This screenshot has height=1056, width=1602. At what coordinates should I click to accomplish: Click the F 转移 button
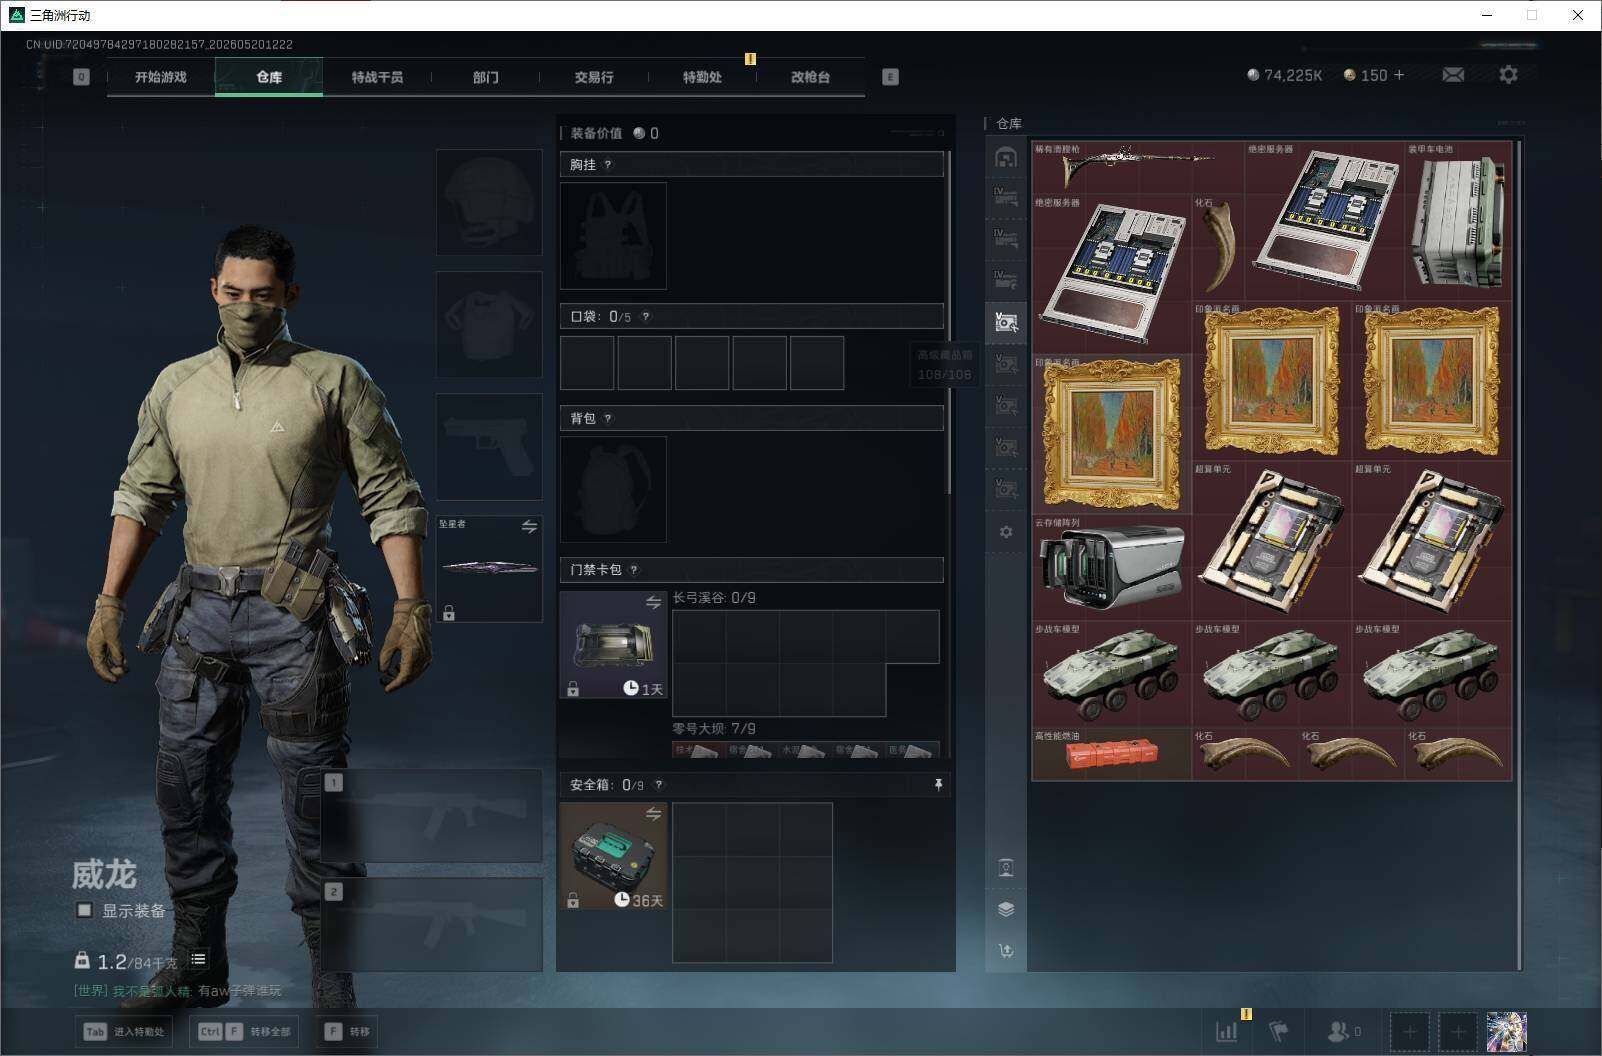(347, 1031)
